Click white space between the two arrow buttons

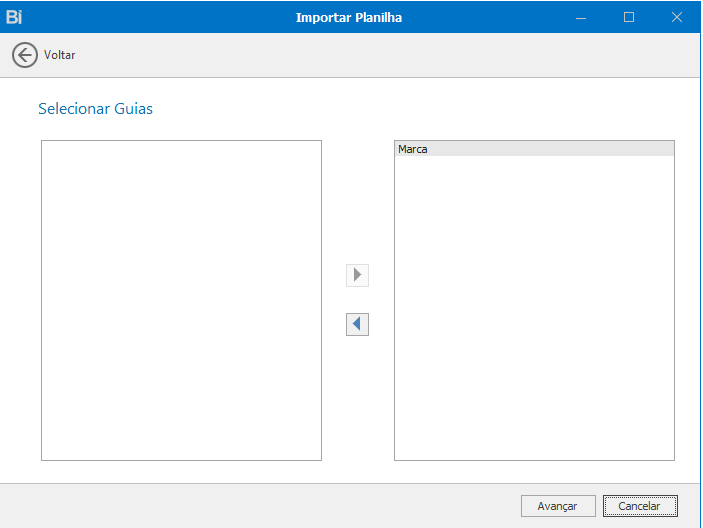tap(357, 299)
